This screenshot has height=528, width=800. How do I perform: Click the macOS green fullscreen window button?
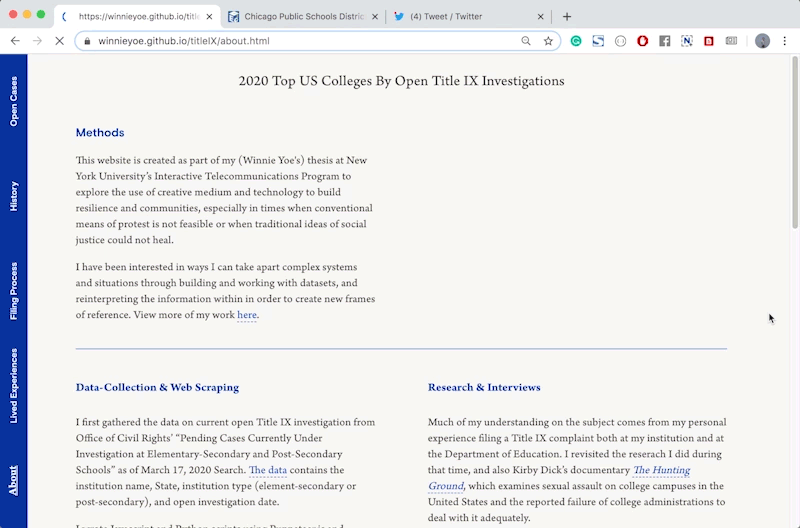point(41,14)
